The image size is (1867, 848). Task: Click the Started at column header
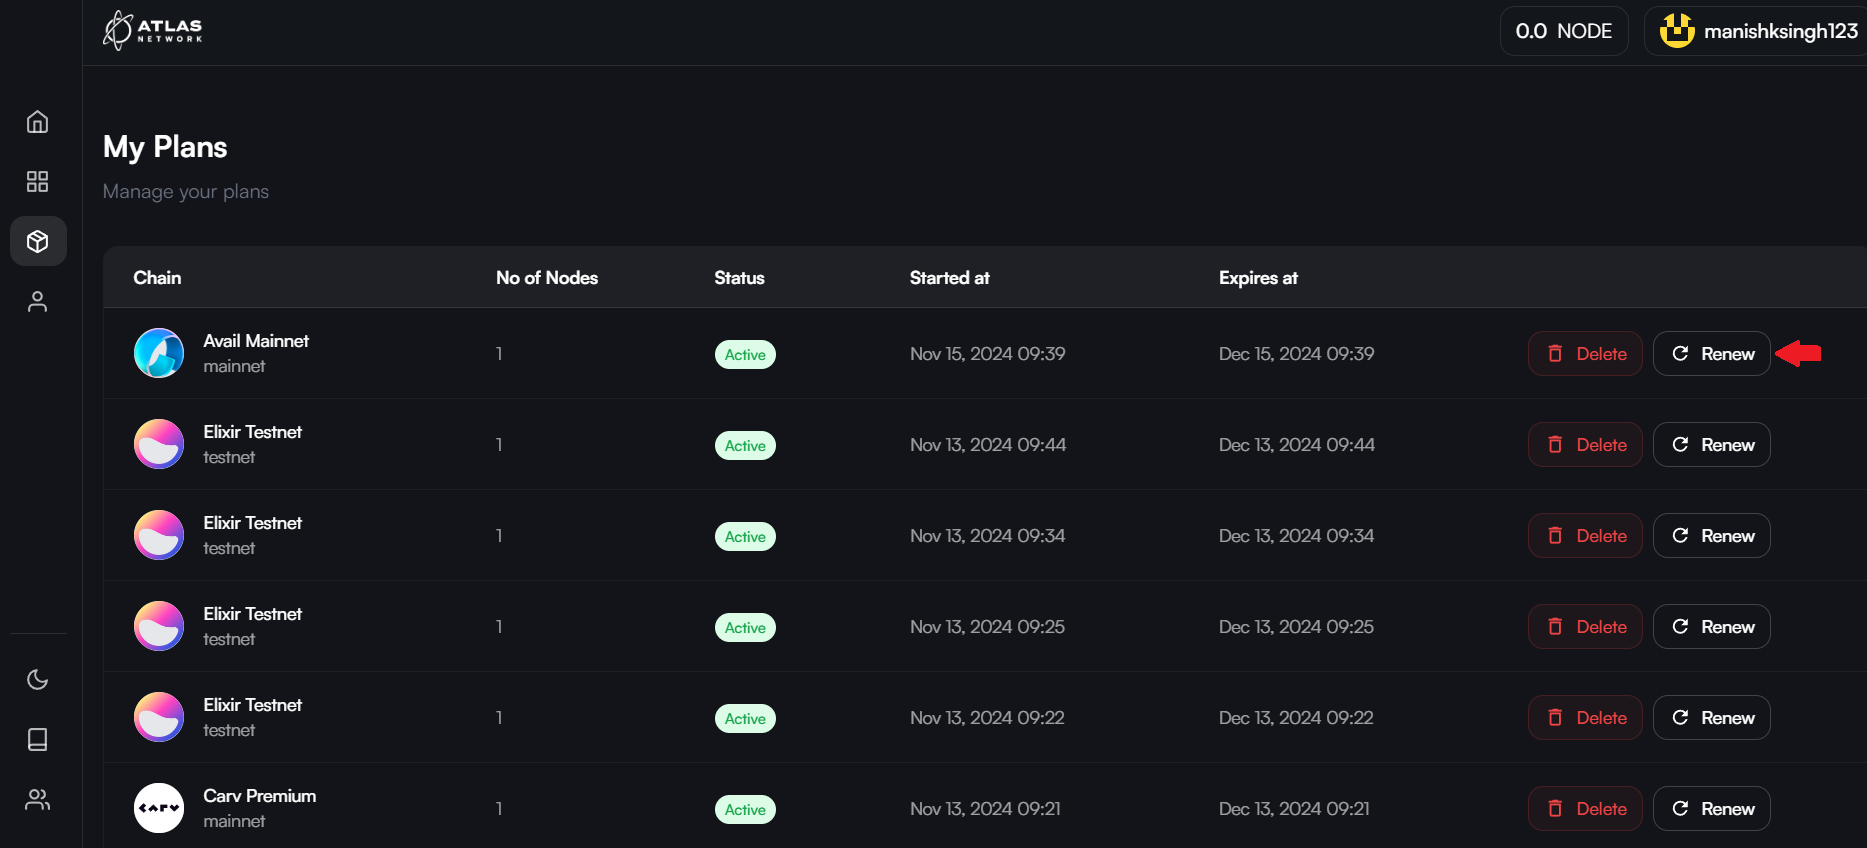coord(949,278)
